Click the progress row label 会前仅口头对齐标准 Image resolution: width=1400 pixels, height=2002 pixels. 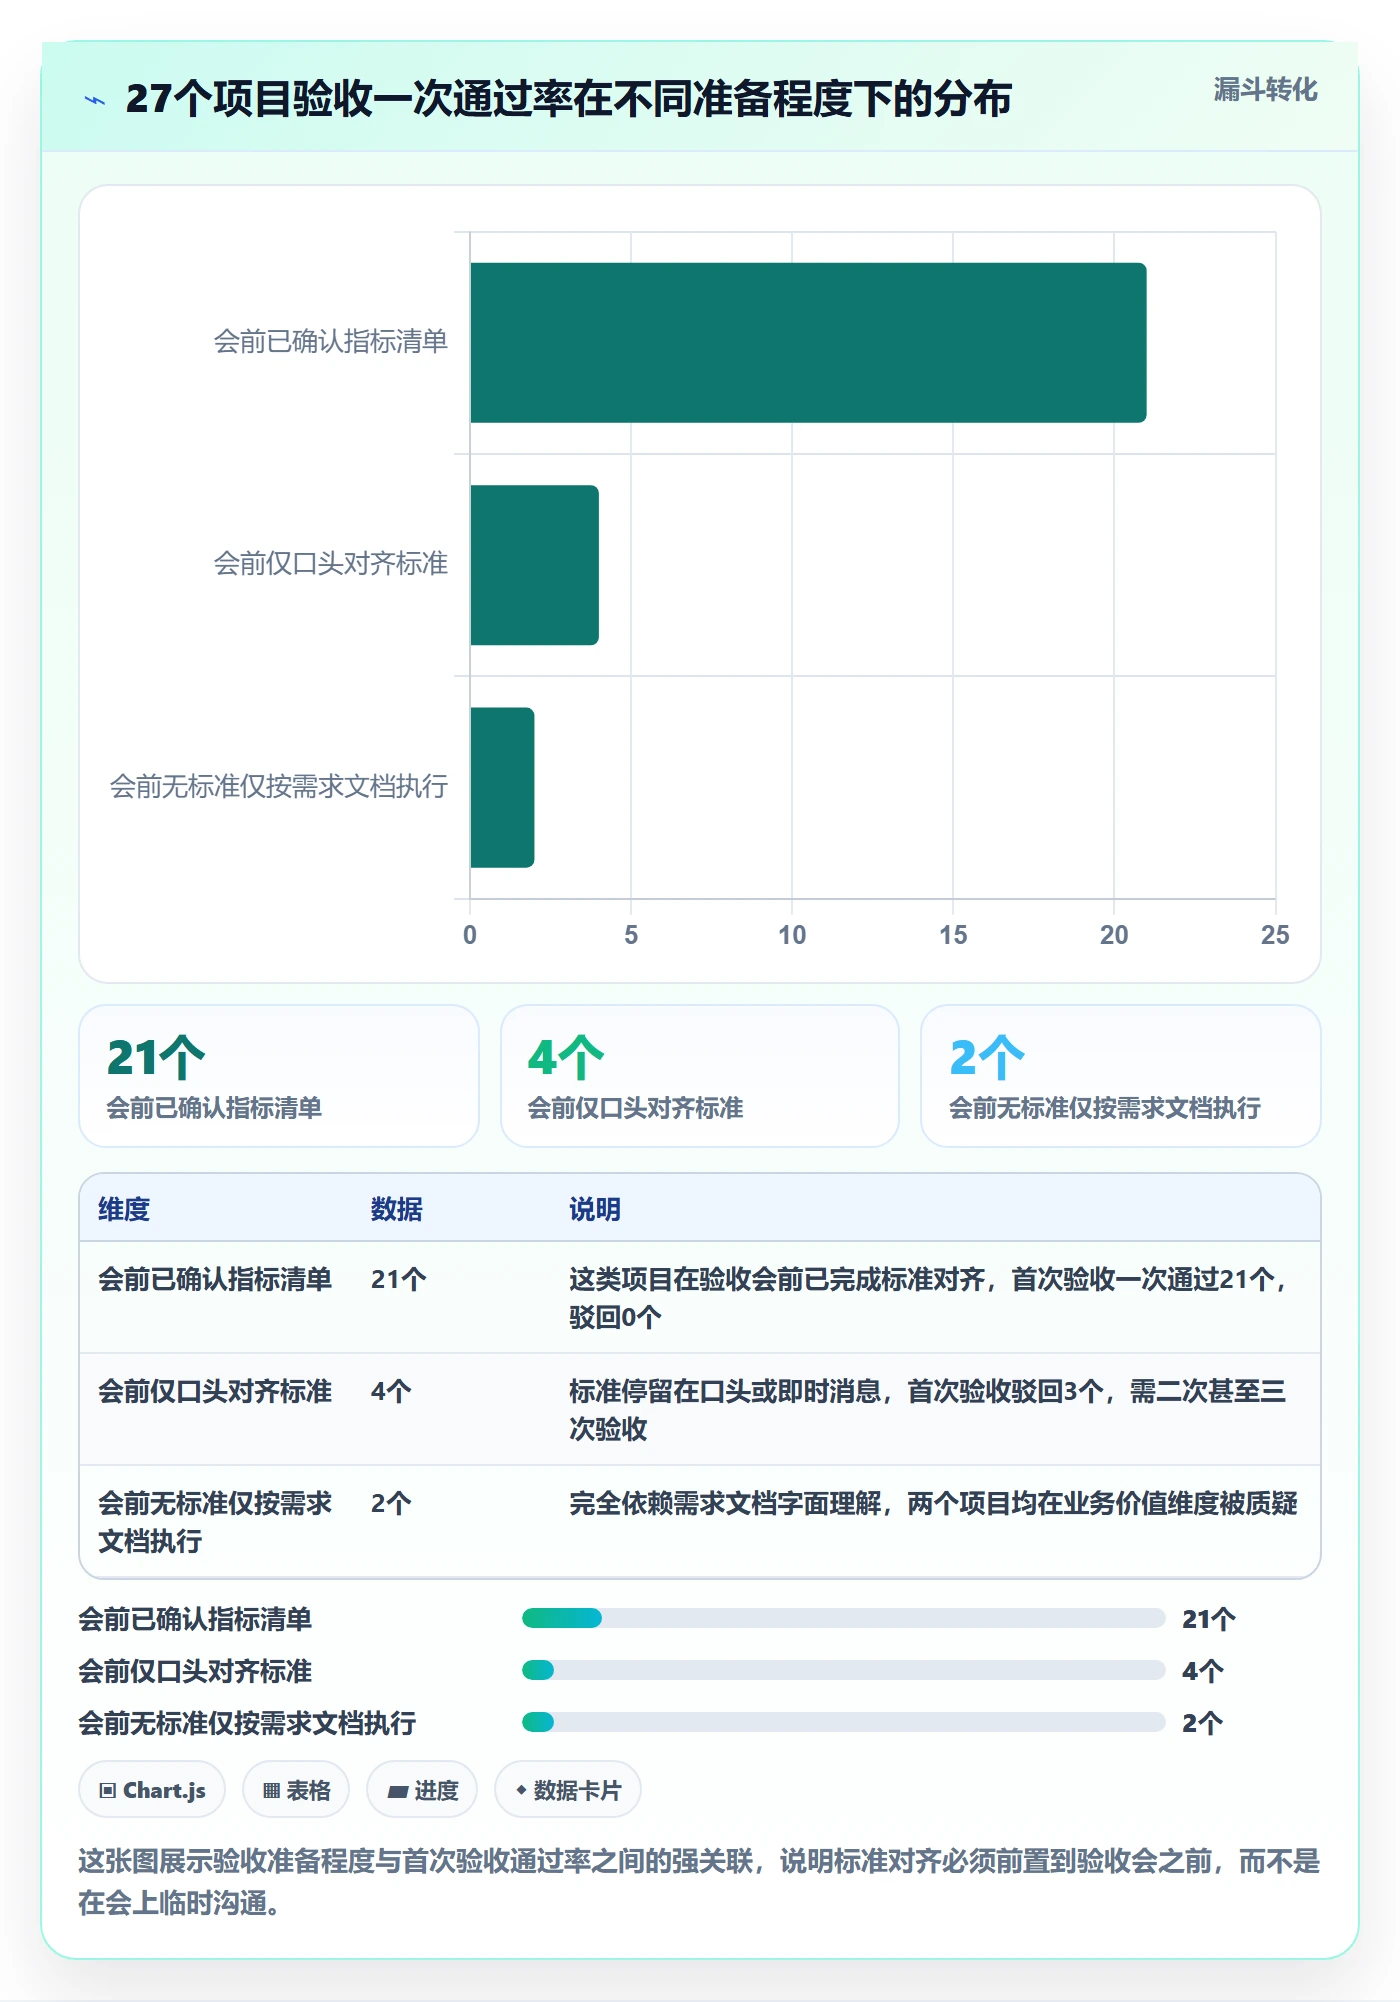[x=195, y=1671]
